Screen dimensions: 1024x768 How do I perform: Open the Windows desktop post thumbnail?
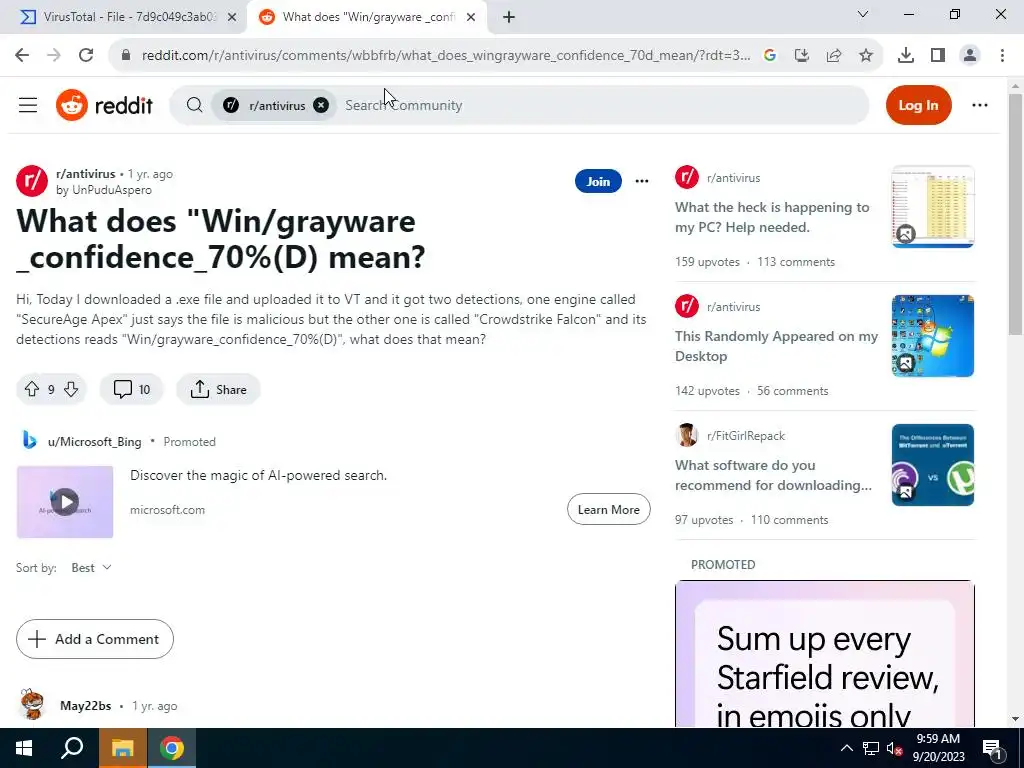coord(933,336)
